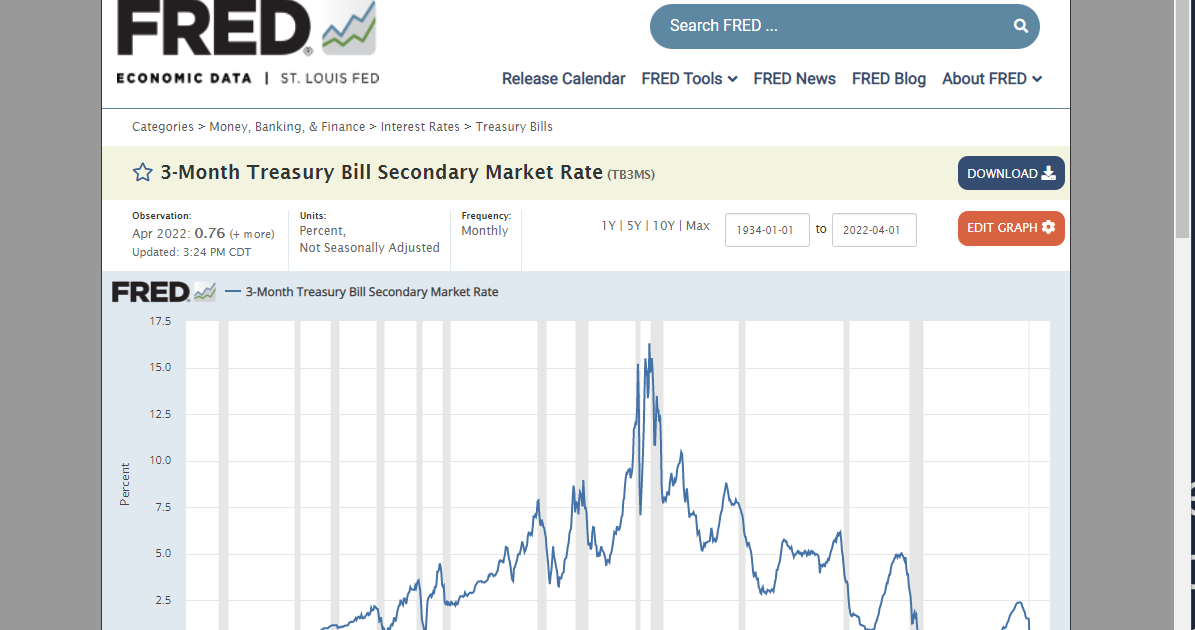
Task: Go to Categories breadcrumb
Action: [x=162, y=126]
